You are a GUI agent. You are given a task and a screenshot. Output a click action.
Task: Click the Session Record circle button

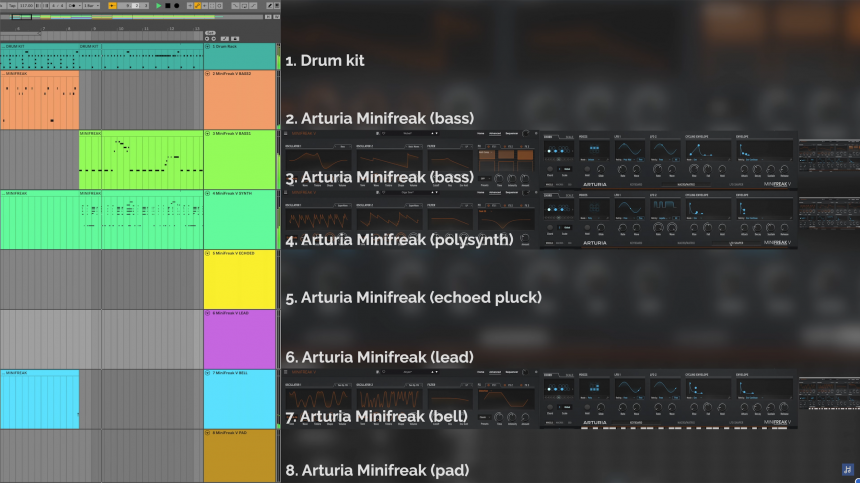pos(219,5)
